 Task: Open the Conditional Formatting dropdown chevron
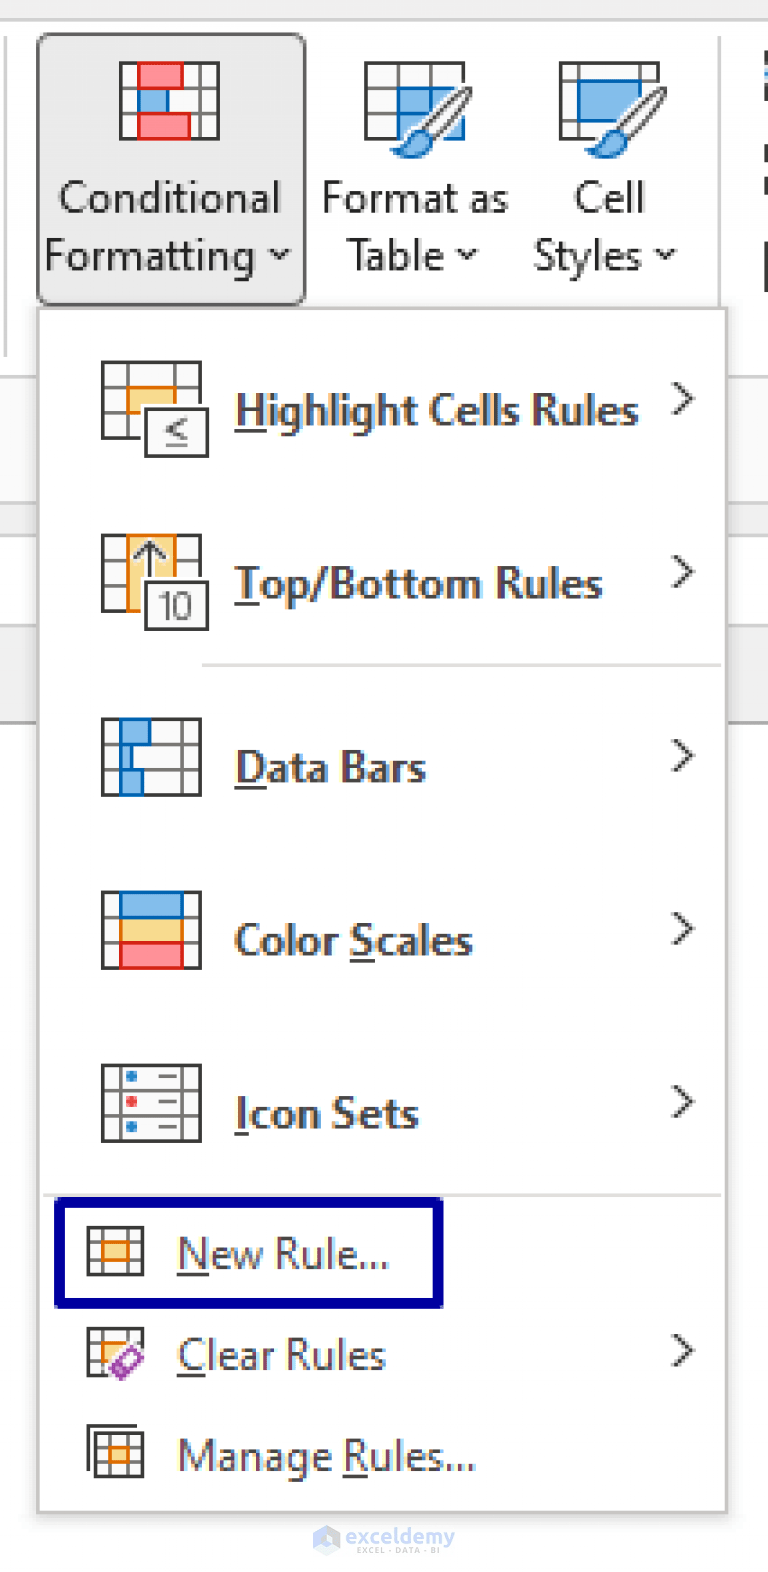[281, 256]
